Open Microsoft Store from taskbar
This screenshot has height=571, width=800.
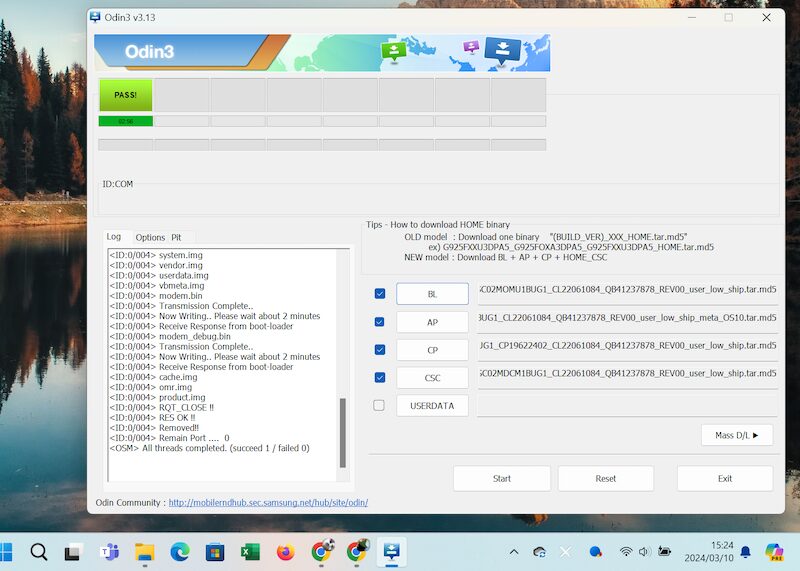(214, 551)
